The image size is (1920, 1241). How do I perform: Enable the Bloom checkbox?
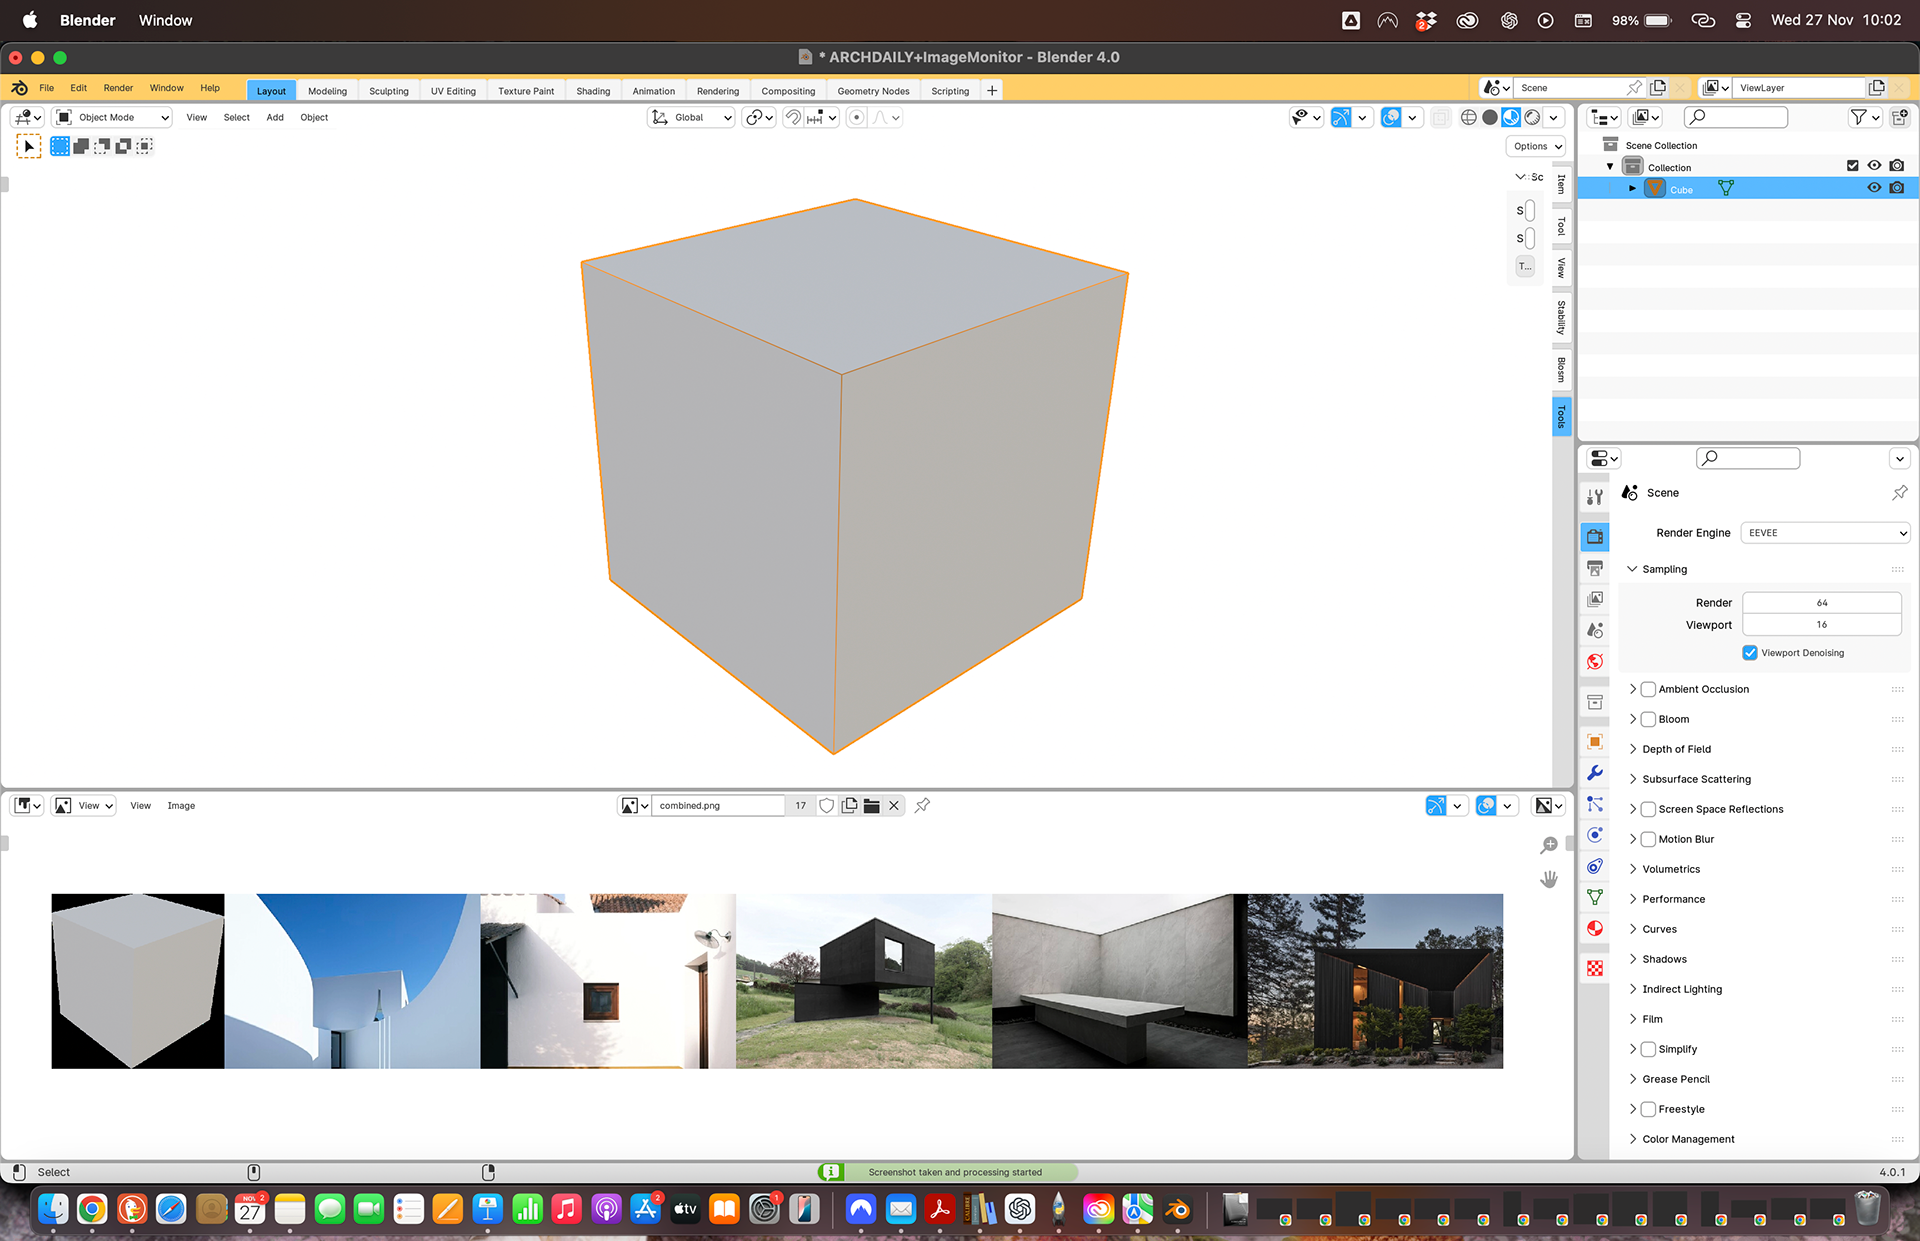(1649, 719)
